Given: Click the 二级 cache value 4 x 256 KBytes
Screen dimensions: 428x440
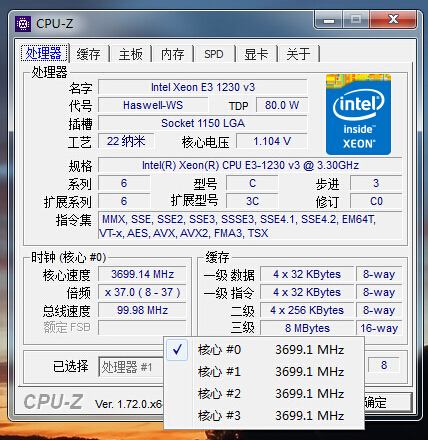Looking at the screenshot, I should coord(307,310).
